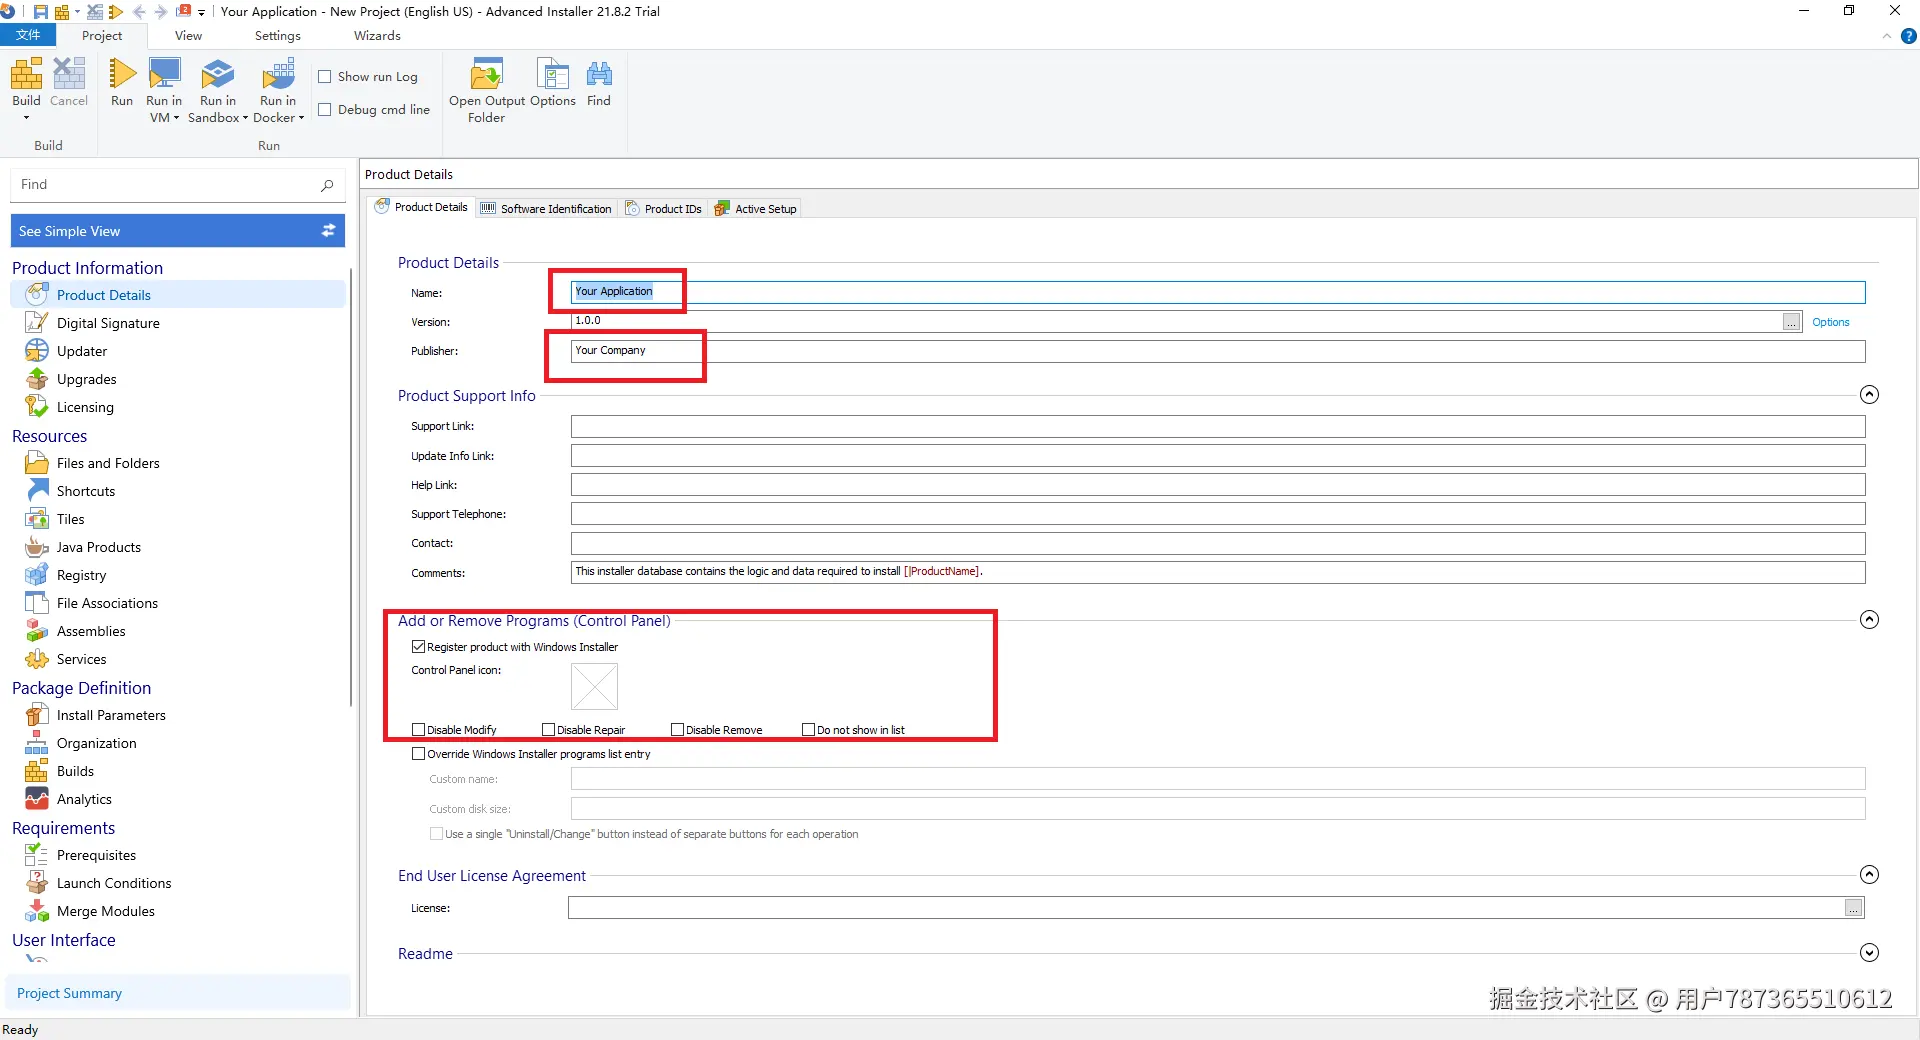Click the Cancel build icon
Screen dimensions: 1920x1040
[x=69, y=74]
